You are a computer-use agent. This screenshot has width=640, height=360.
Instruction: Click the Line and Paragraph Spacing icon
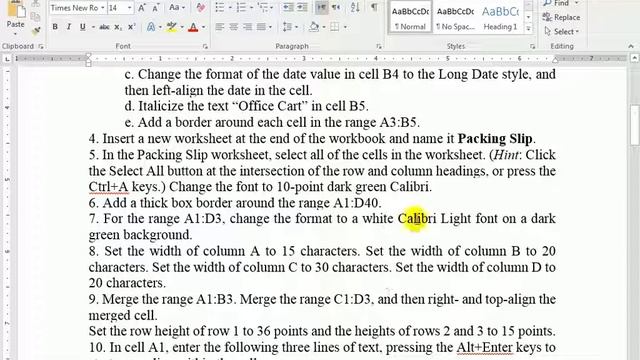tap(287, 27)
